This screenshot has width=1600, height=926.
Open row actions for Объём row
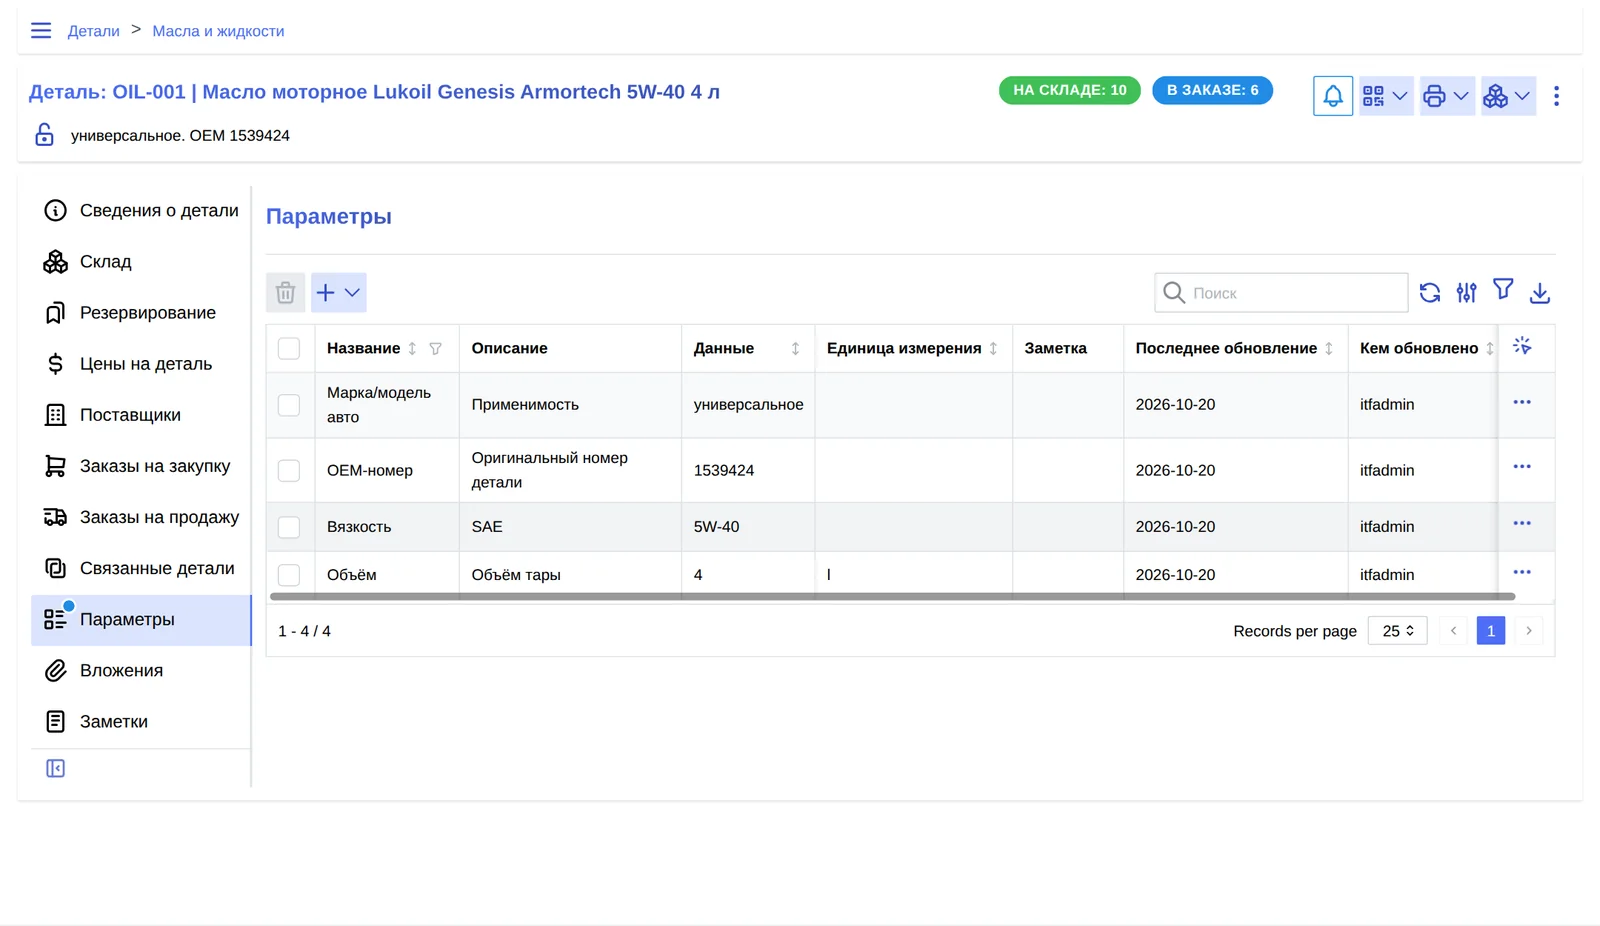click(1522, 572)
